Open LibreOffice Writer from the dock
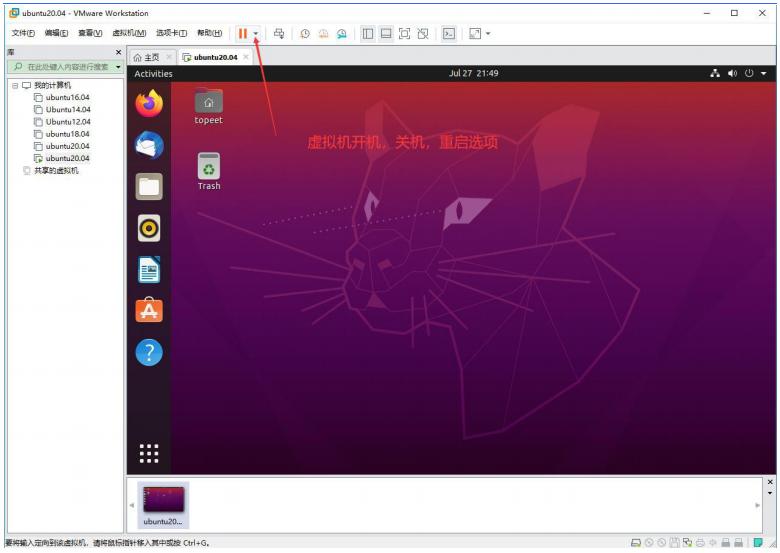The width and height of the screenshot is (780, 553). click(x=149, y=270)
